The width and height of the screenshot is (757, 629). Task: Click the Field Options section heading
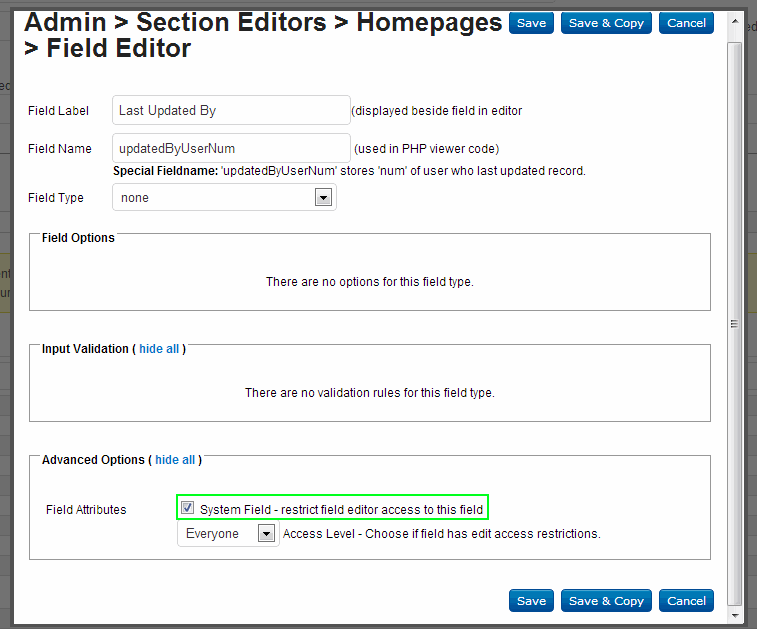(x=78, y=238)
